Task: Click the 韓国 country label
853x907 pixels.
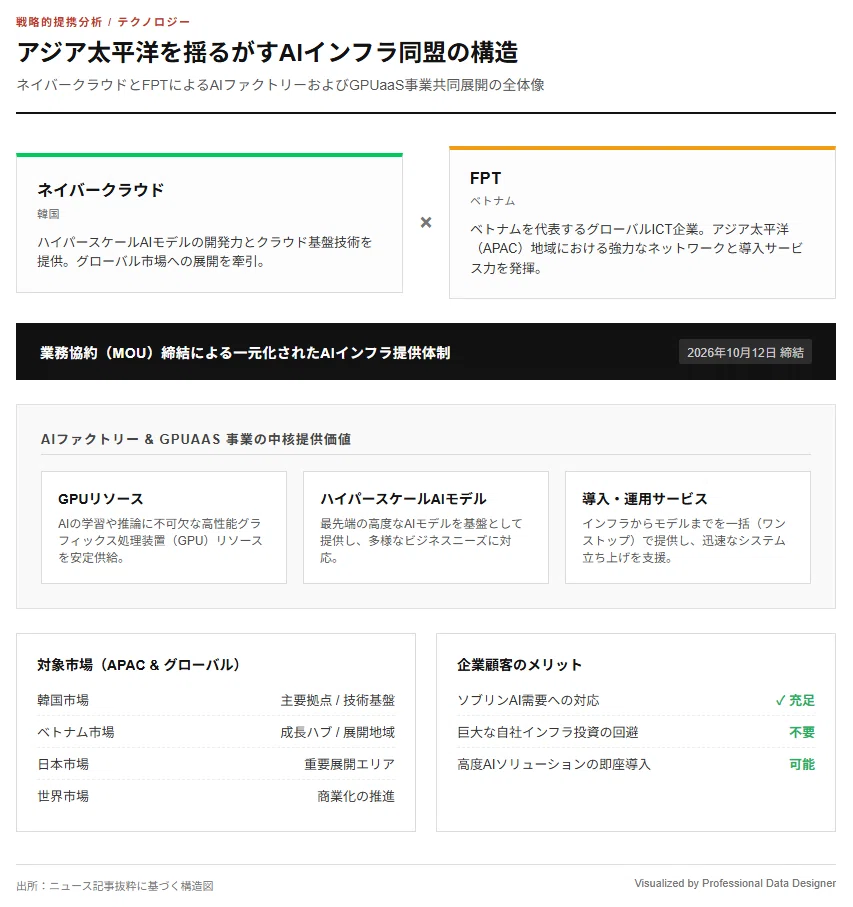Action: point(48,214)
